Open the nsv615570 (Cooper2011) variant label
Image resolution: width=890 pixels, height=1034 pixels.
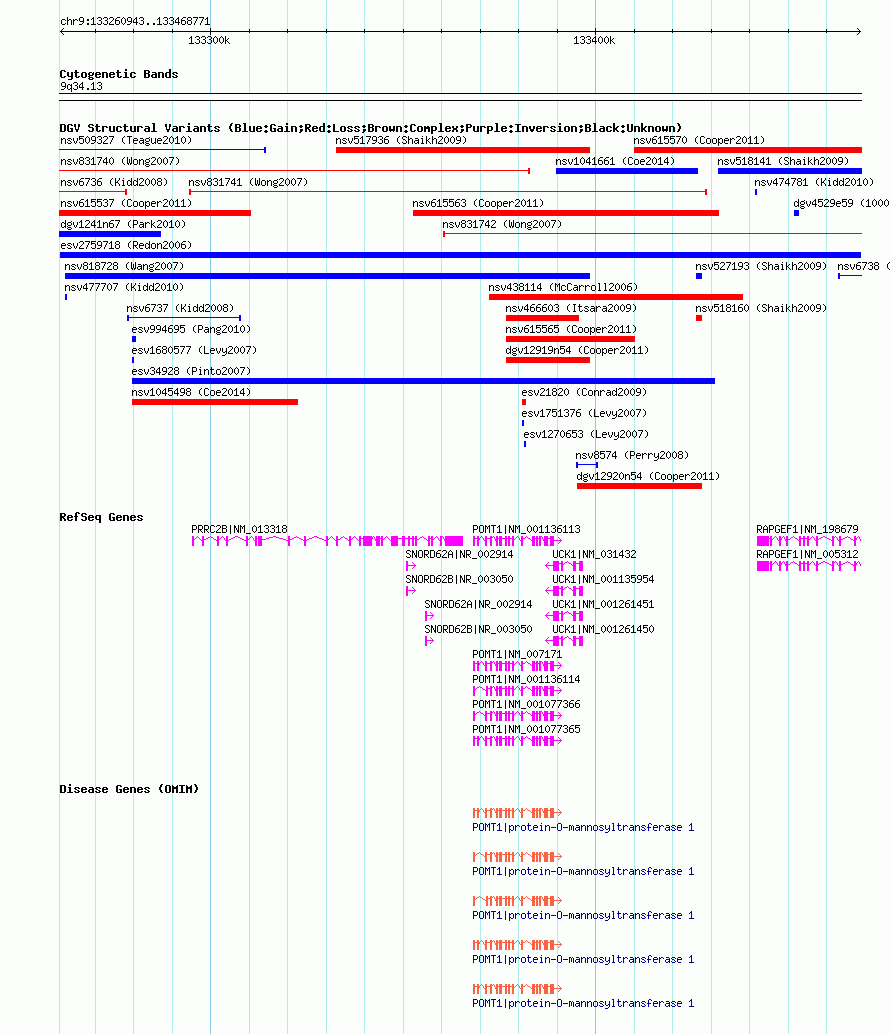(x=699, y=140)
